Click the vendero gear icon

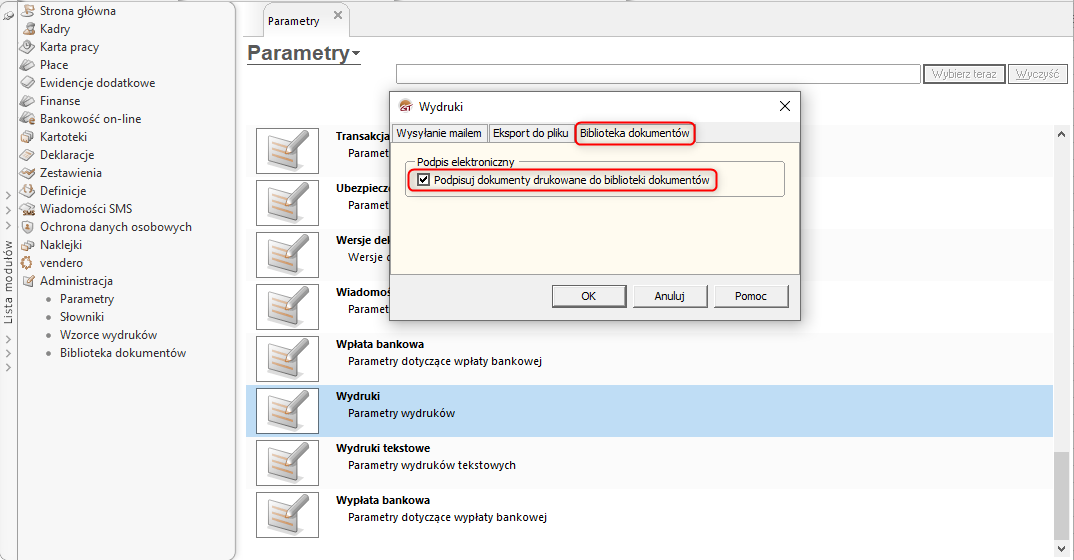click(27, 263)
